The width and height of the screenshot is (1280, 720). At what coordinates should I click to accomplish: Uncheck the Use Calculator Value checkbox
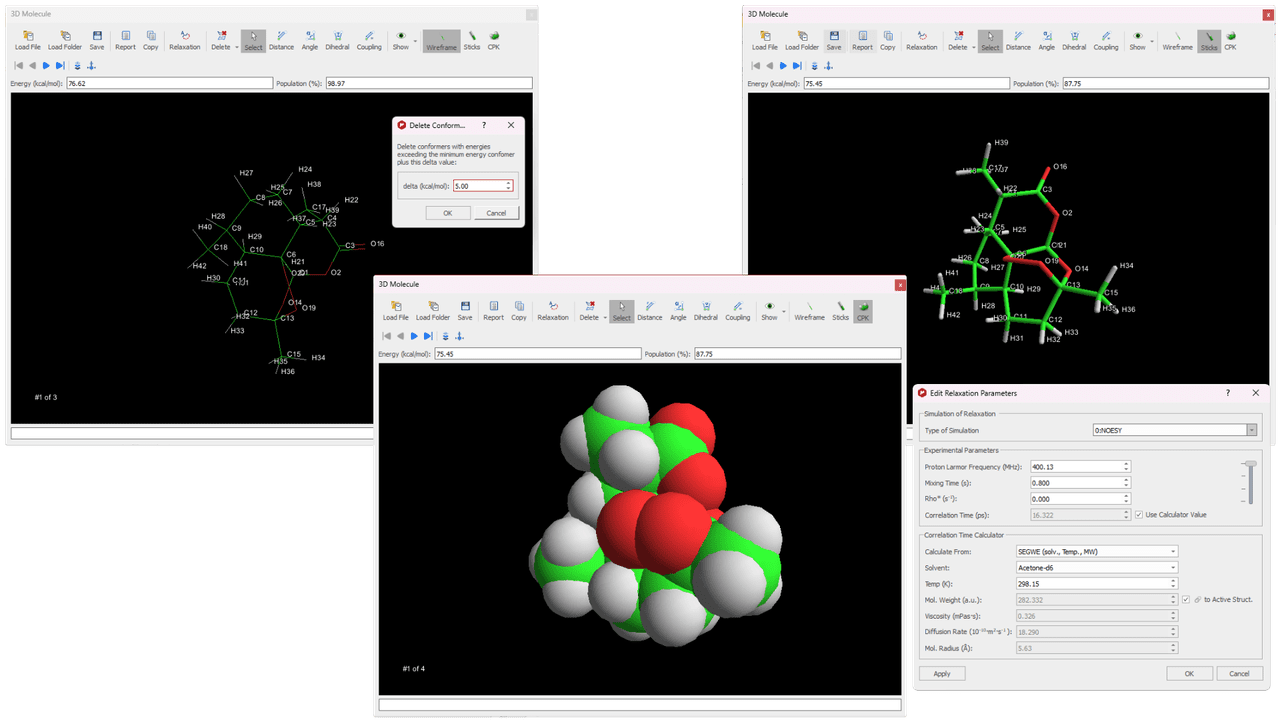[1139, 515]
